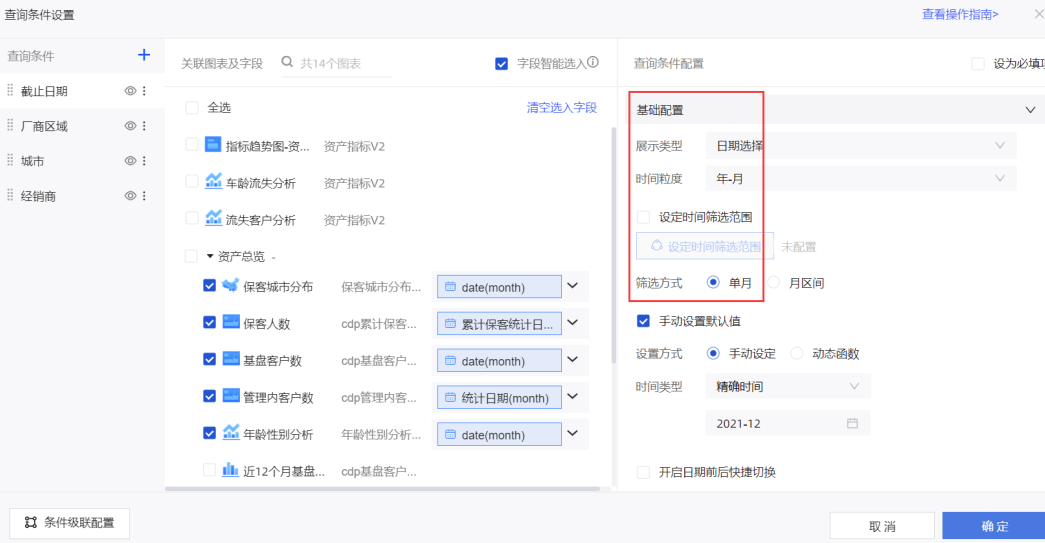Click the plus icon to add query condition
This screenshot has height=543, width=1045.
coord(143,55)
